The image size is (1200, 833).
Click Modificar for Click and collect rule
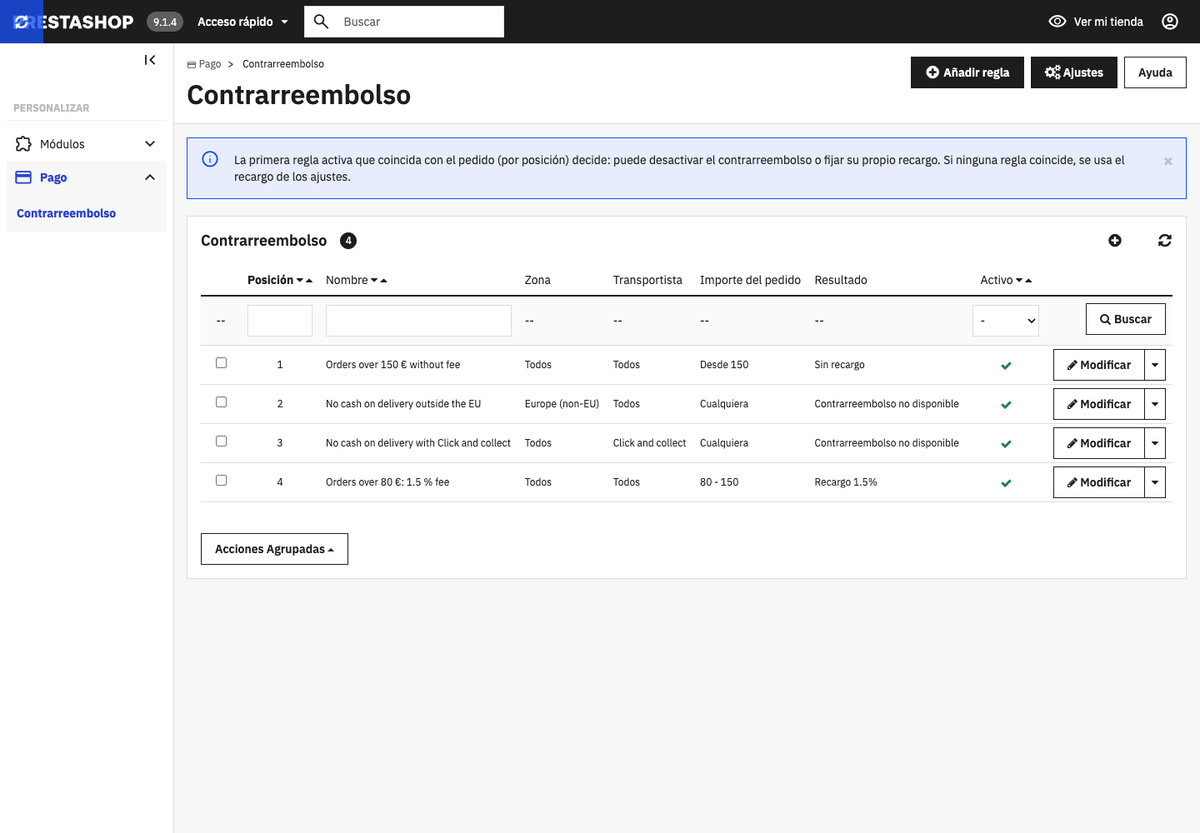coord(1099,443)
